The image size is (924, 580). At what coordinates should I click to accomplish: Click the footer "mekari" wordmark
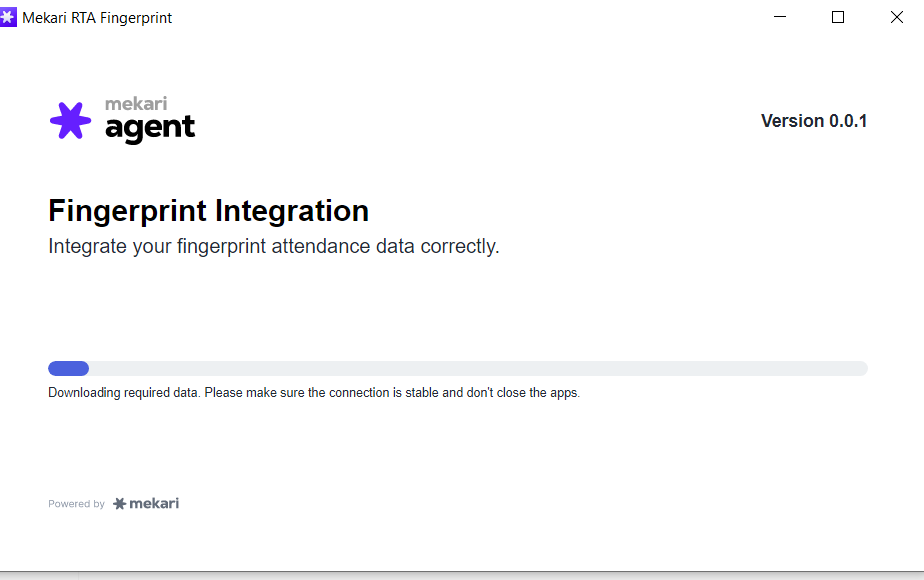tap(154, 503)
